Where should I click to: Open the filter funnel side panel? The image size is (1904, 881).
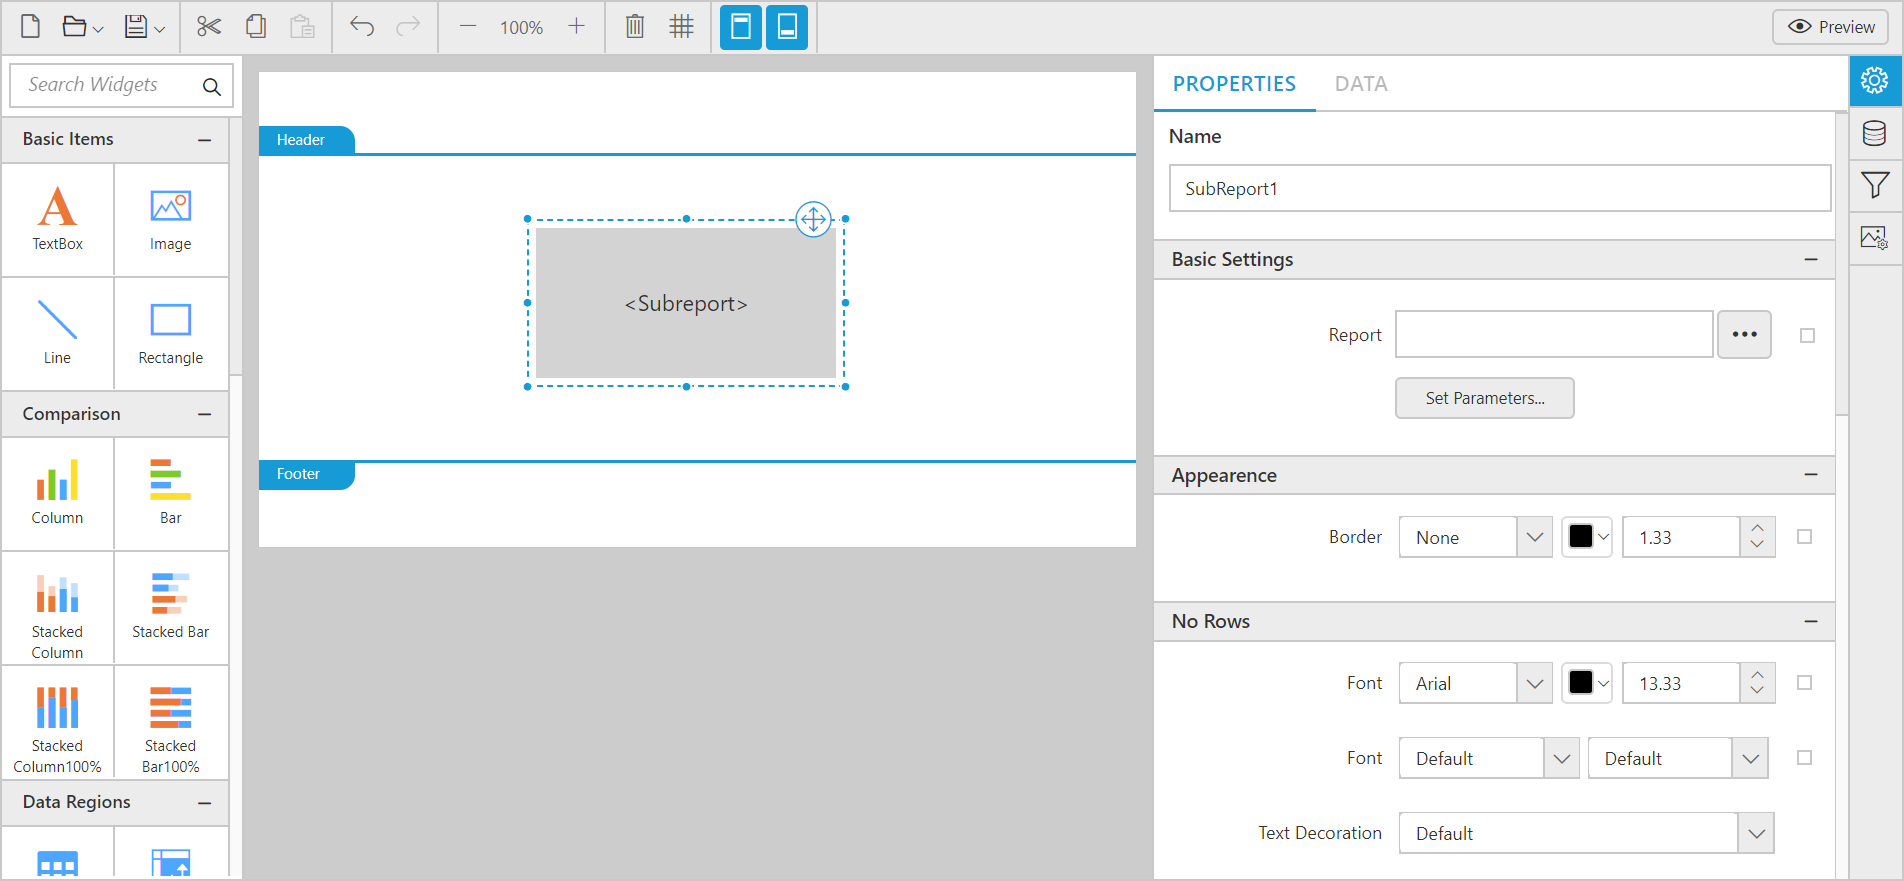click(1875, 185)
